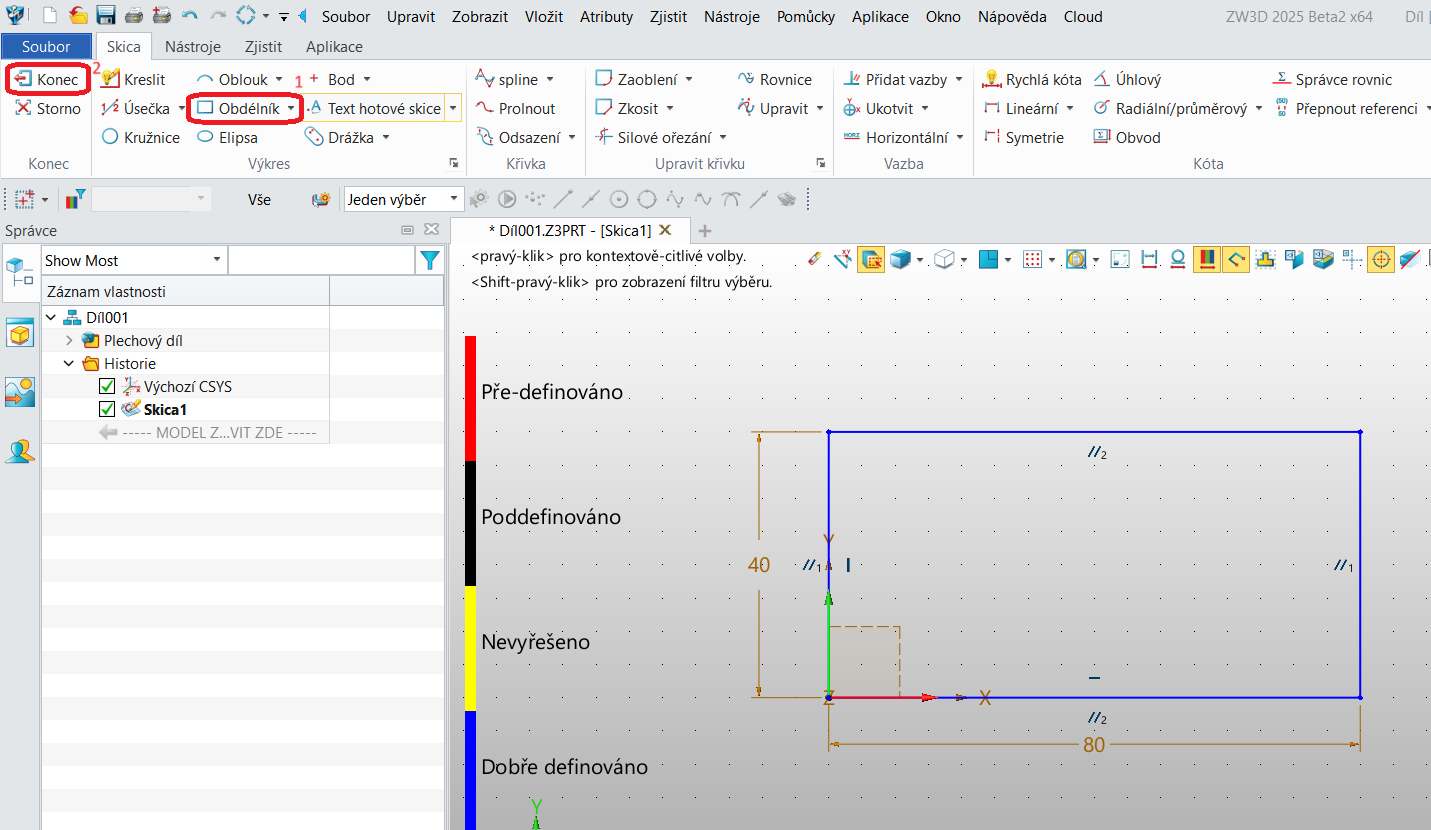Image resolution: width=1431 pixels, height=830 pixels.
Task: Click the Vše filter button
Action: 259,200
